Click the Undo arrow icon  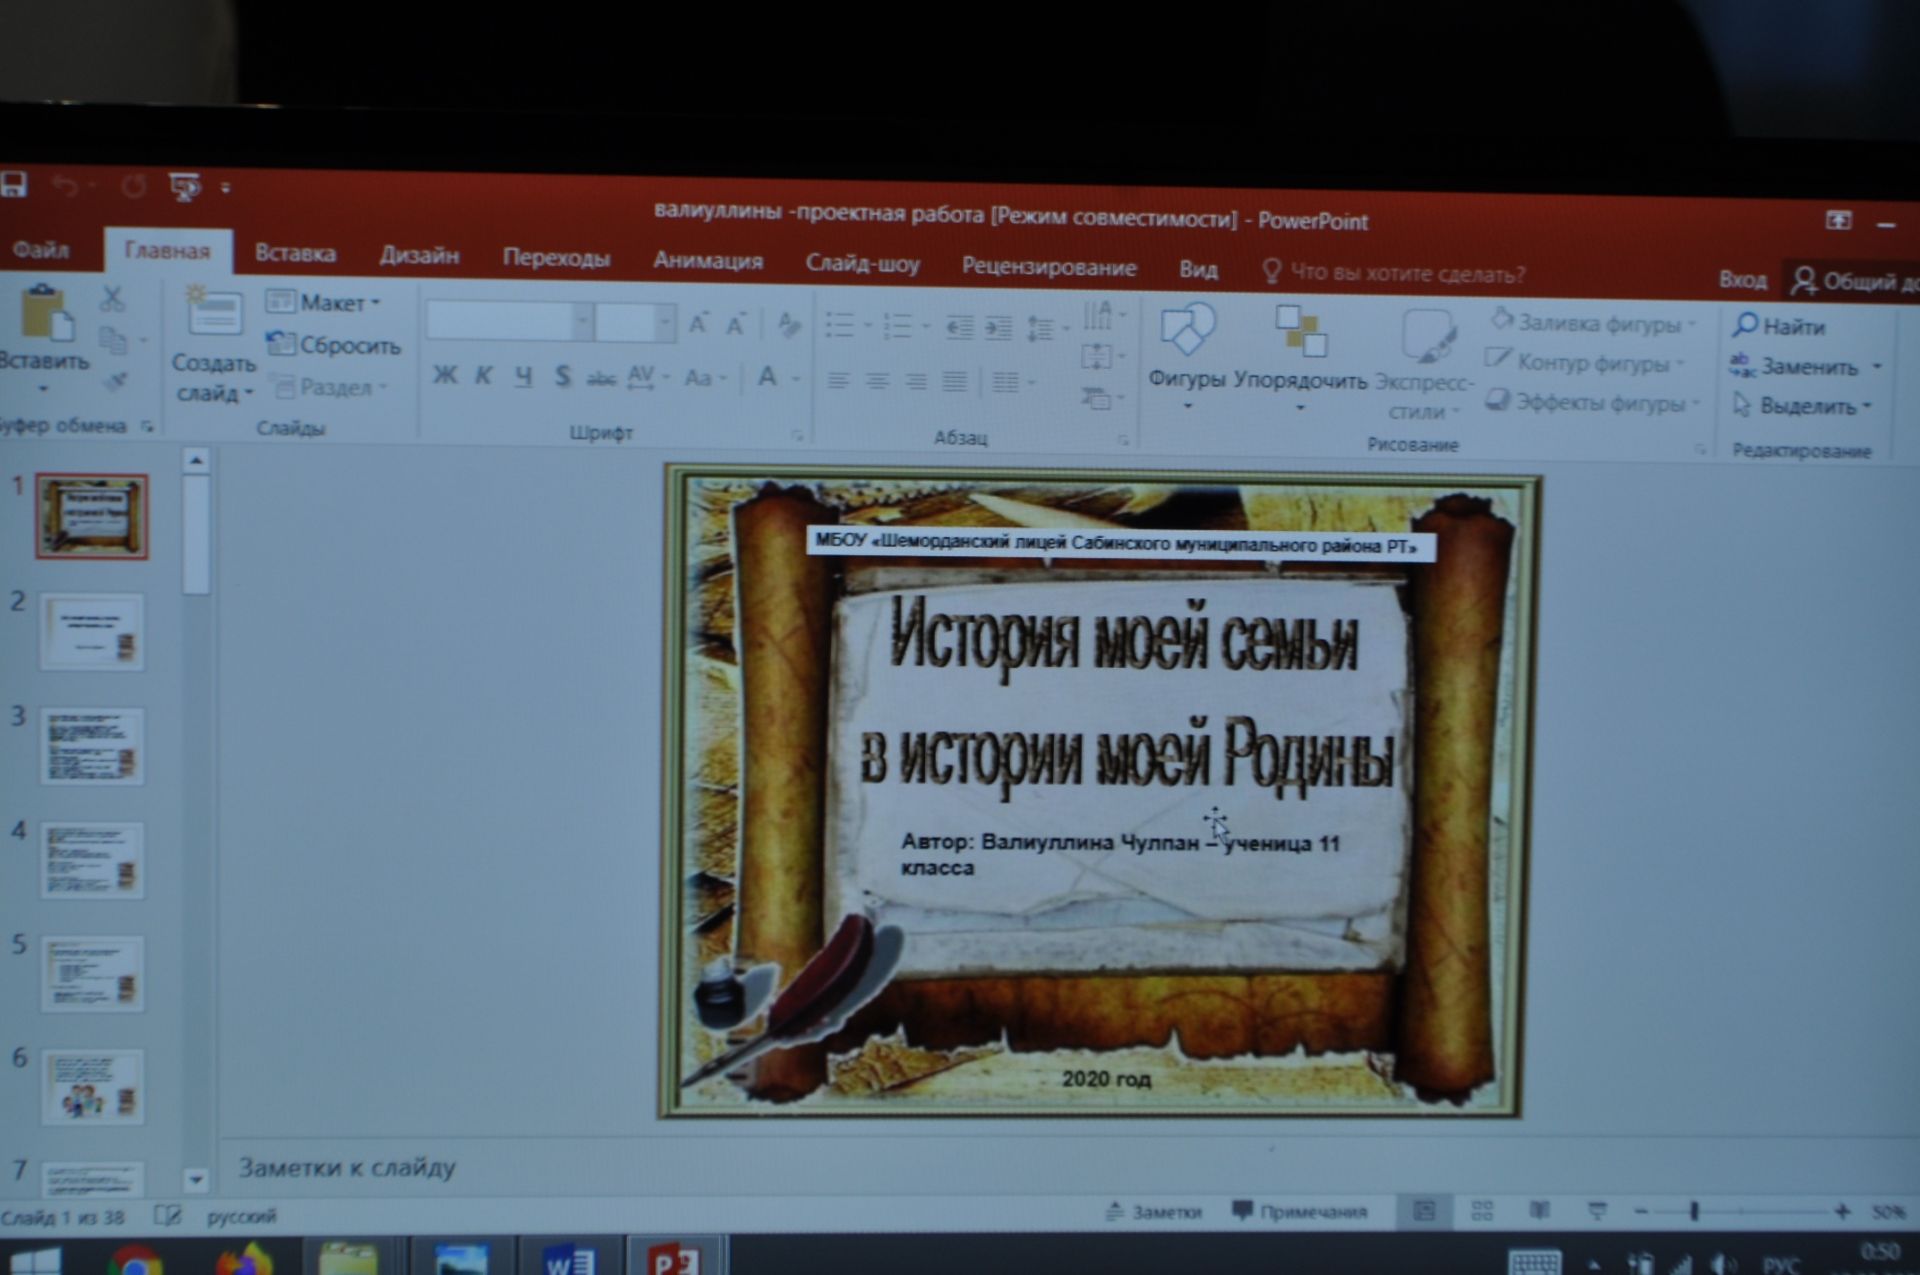pyautogui.click(x=65, y=186)
